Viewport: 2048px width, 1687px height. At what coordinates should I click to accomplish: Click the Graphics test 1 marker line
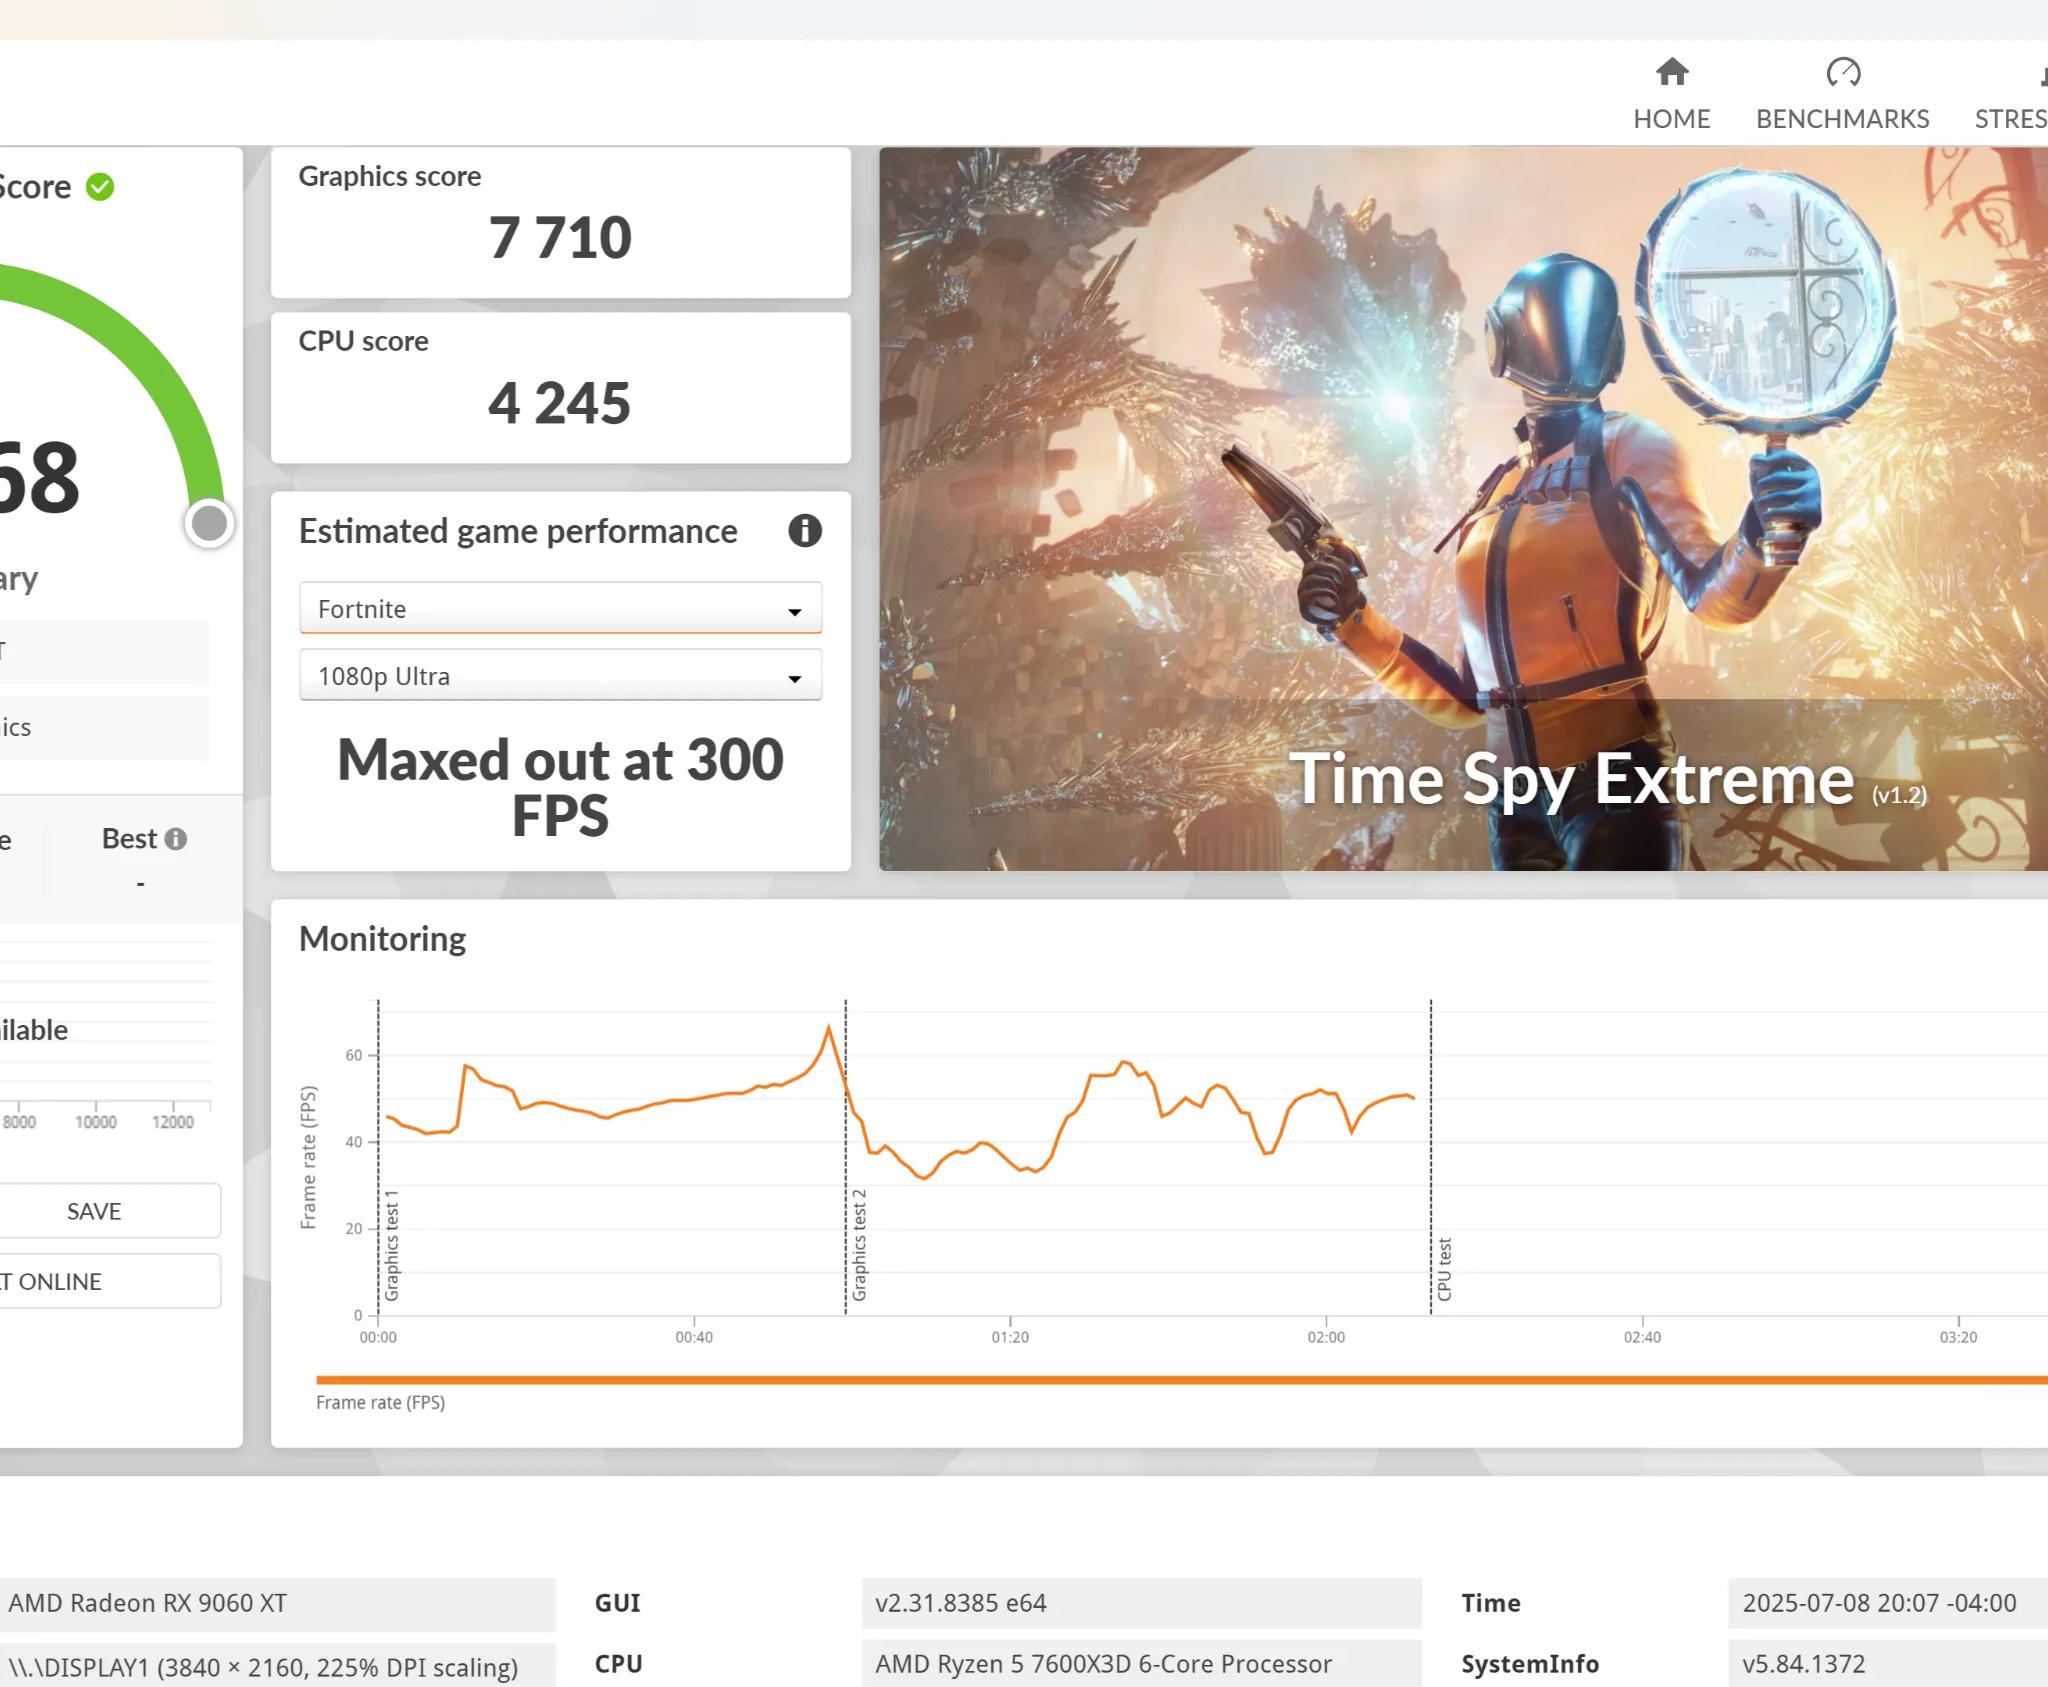tap(378, 1157)
